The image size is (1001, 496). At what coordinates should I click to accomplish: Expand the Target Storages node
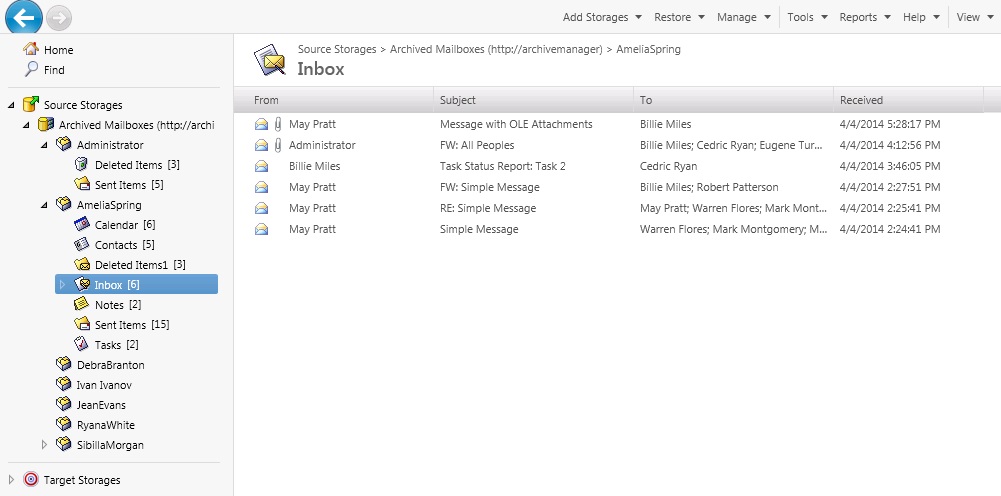pyautogui.click(x=11, y=479)
